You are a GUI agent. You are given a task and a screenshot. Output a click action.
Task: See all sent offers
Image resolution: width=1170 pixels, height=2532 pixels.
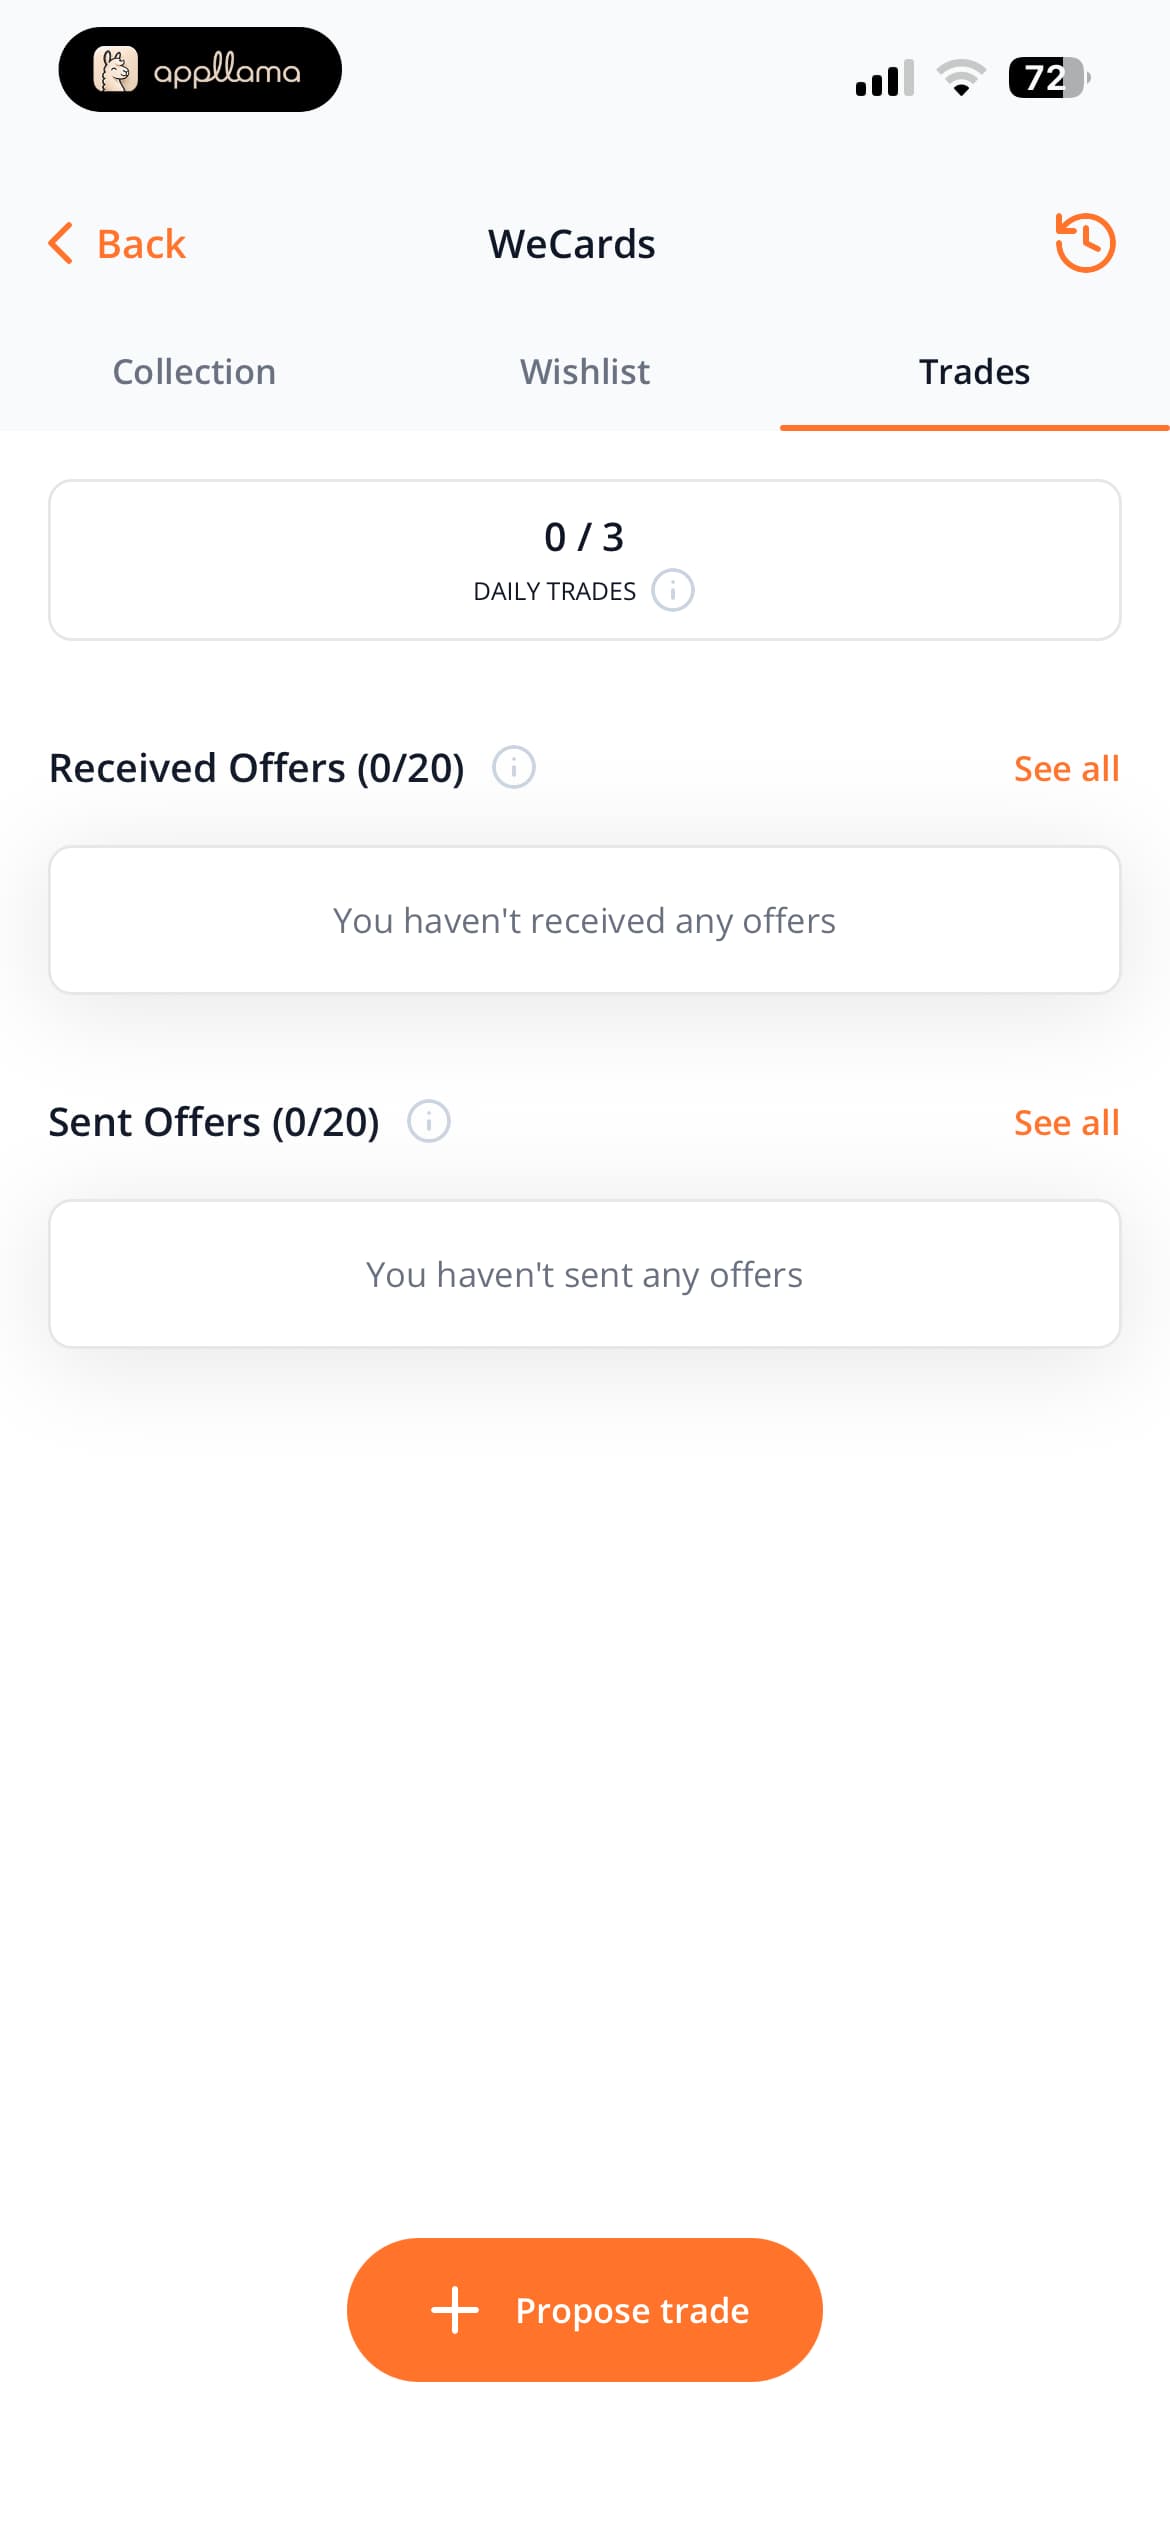pos(1066,1122)
